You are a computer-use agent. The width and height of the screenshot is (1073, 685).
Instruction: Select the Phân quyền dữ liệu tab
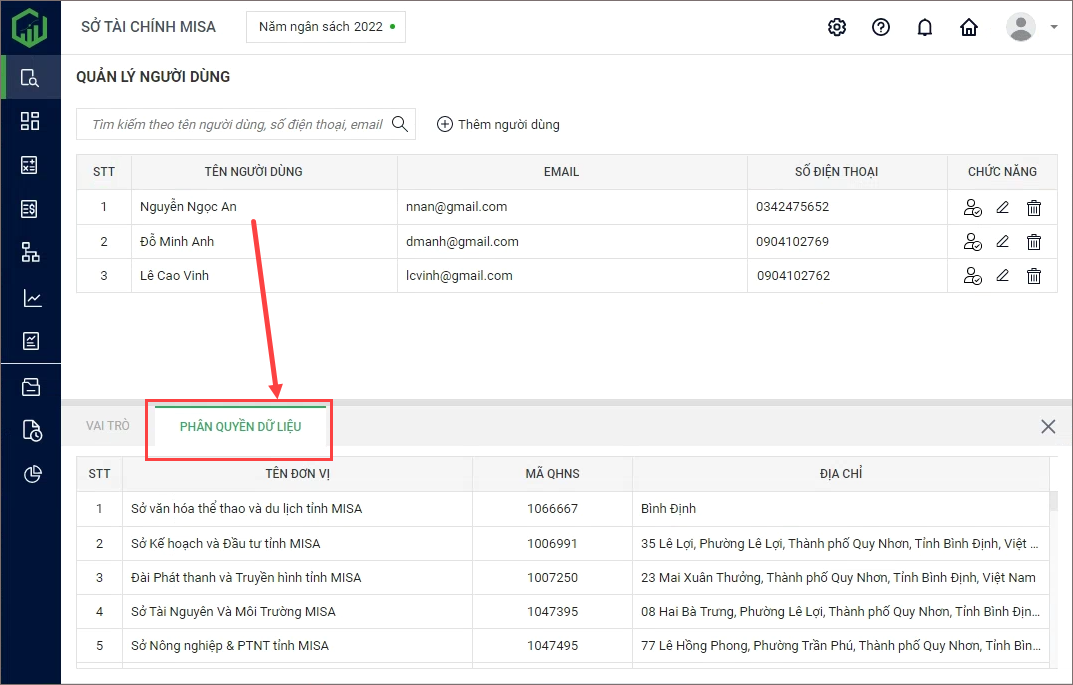(240, 426)
